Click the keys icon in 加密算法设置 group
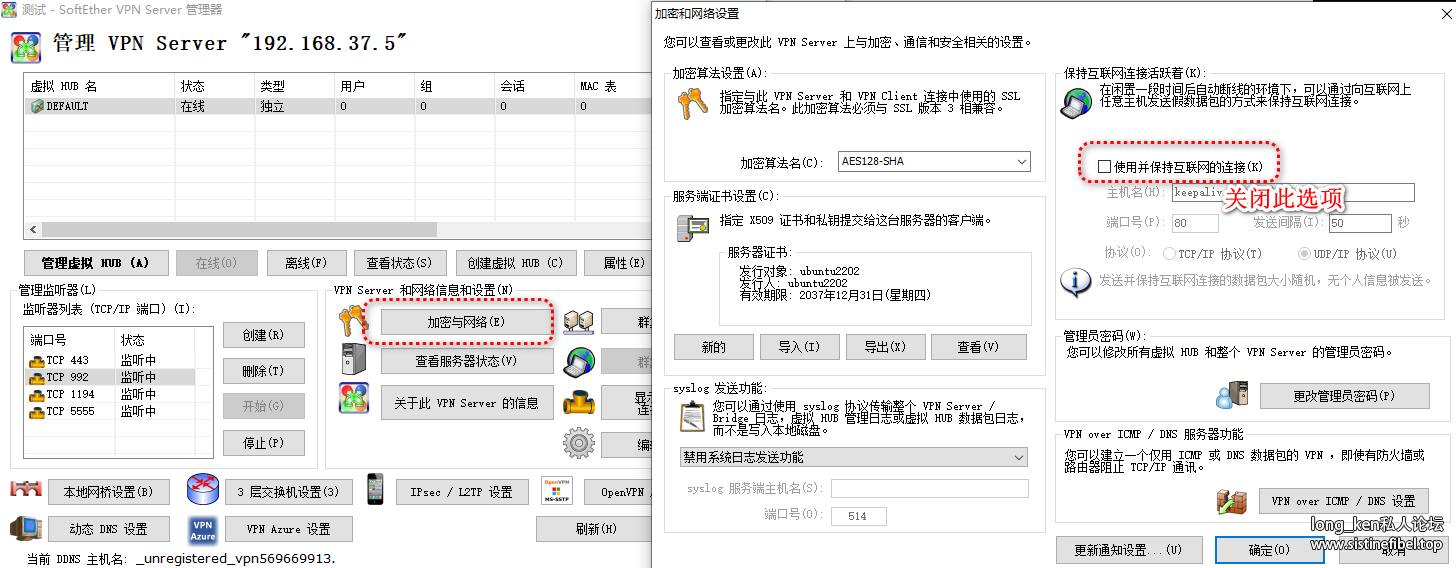 click(694, 105)
